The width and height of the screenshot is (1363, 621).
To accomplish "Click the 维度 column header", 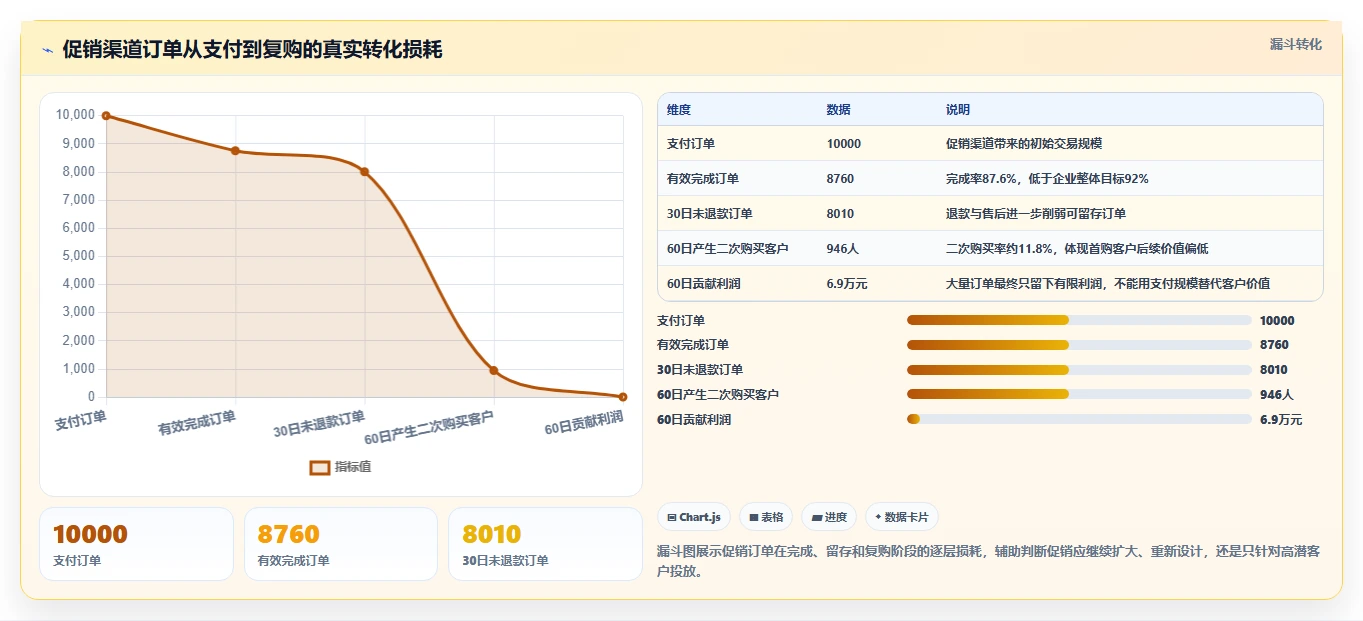I will 679,110.
